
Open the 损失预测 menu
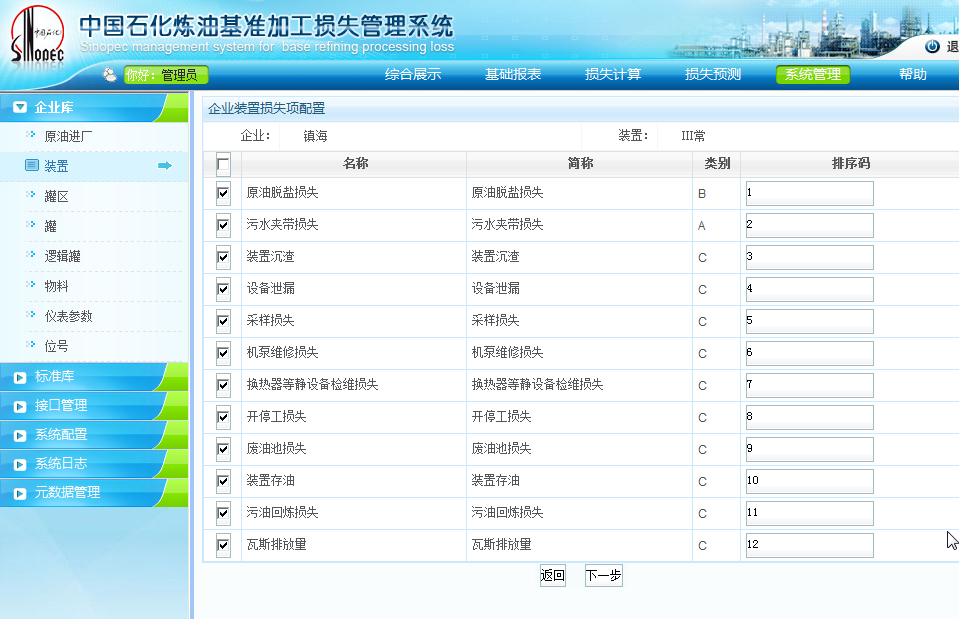coord(713,75)
